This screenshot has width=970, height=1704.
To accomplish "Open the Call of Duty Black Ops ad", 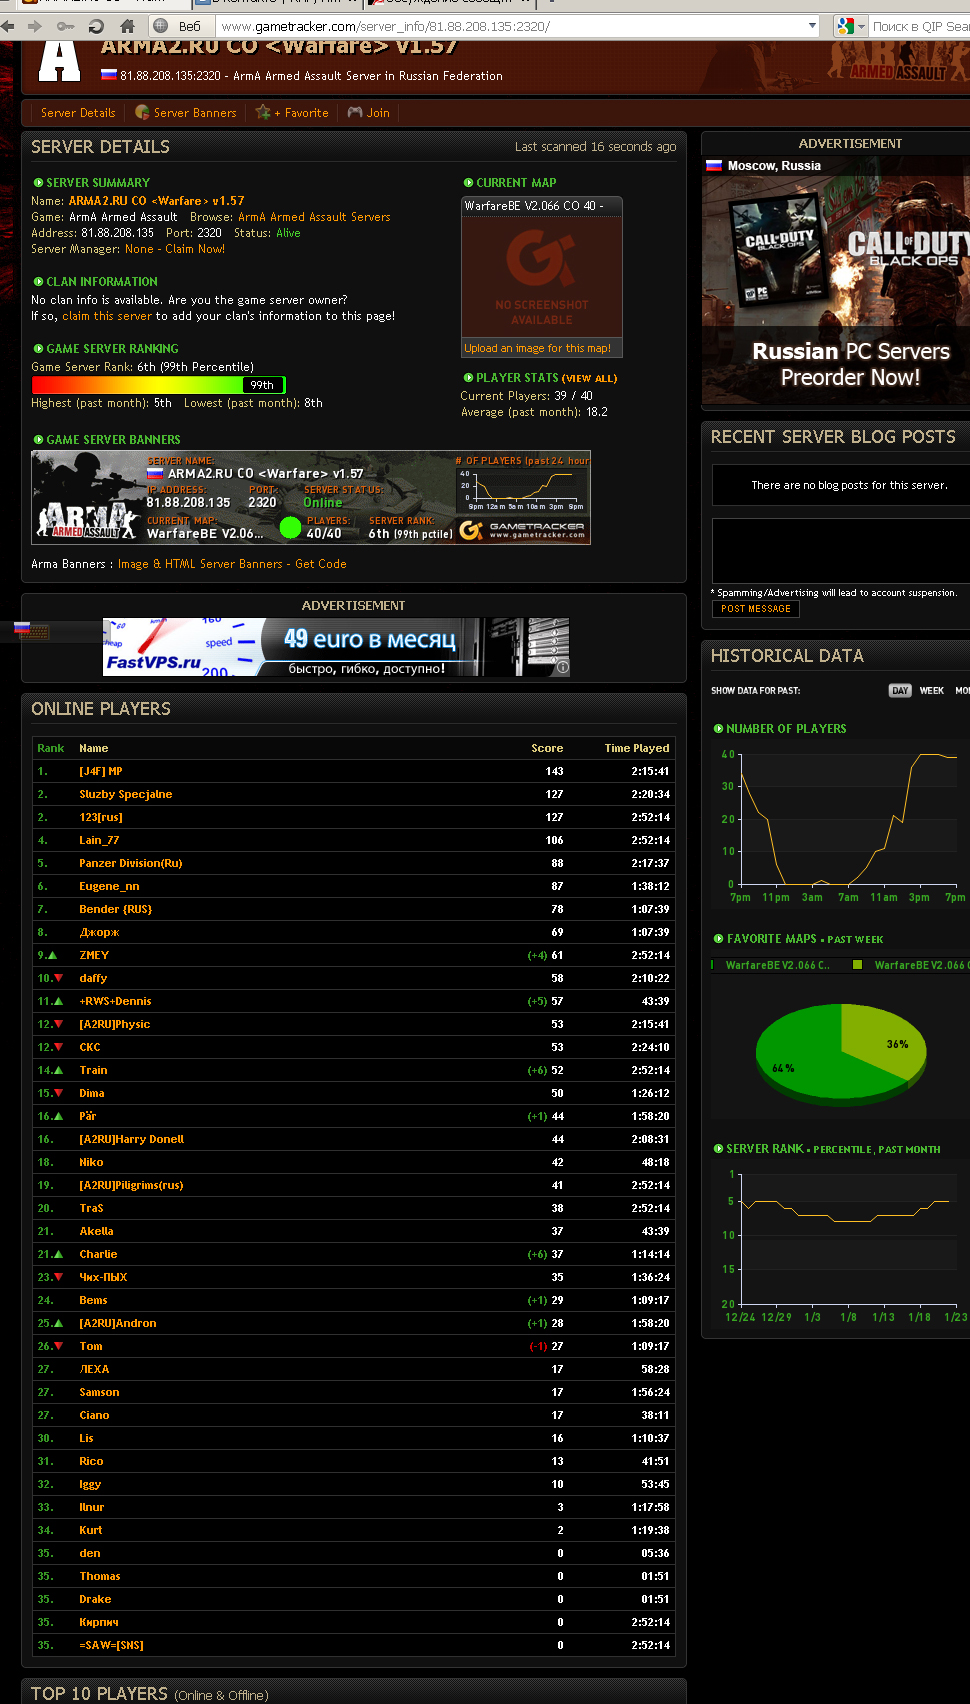I will (836, 281).
